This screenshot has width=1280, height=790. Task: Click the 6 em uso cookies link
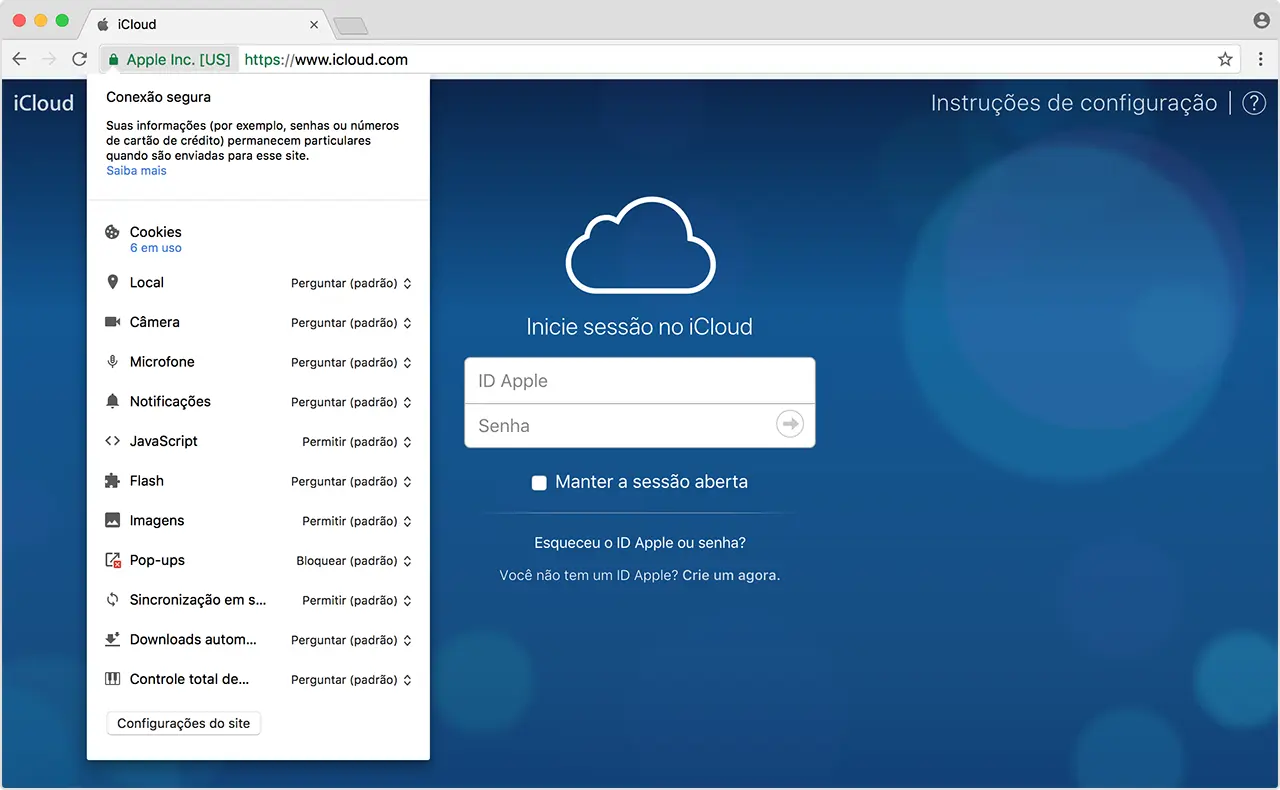point(156,248)
